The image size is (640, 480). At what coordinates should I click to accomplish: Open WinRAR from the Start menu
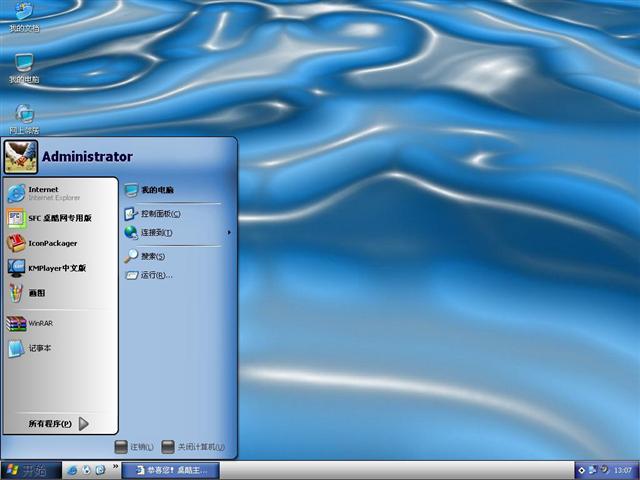[38, 324]
